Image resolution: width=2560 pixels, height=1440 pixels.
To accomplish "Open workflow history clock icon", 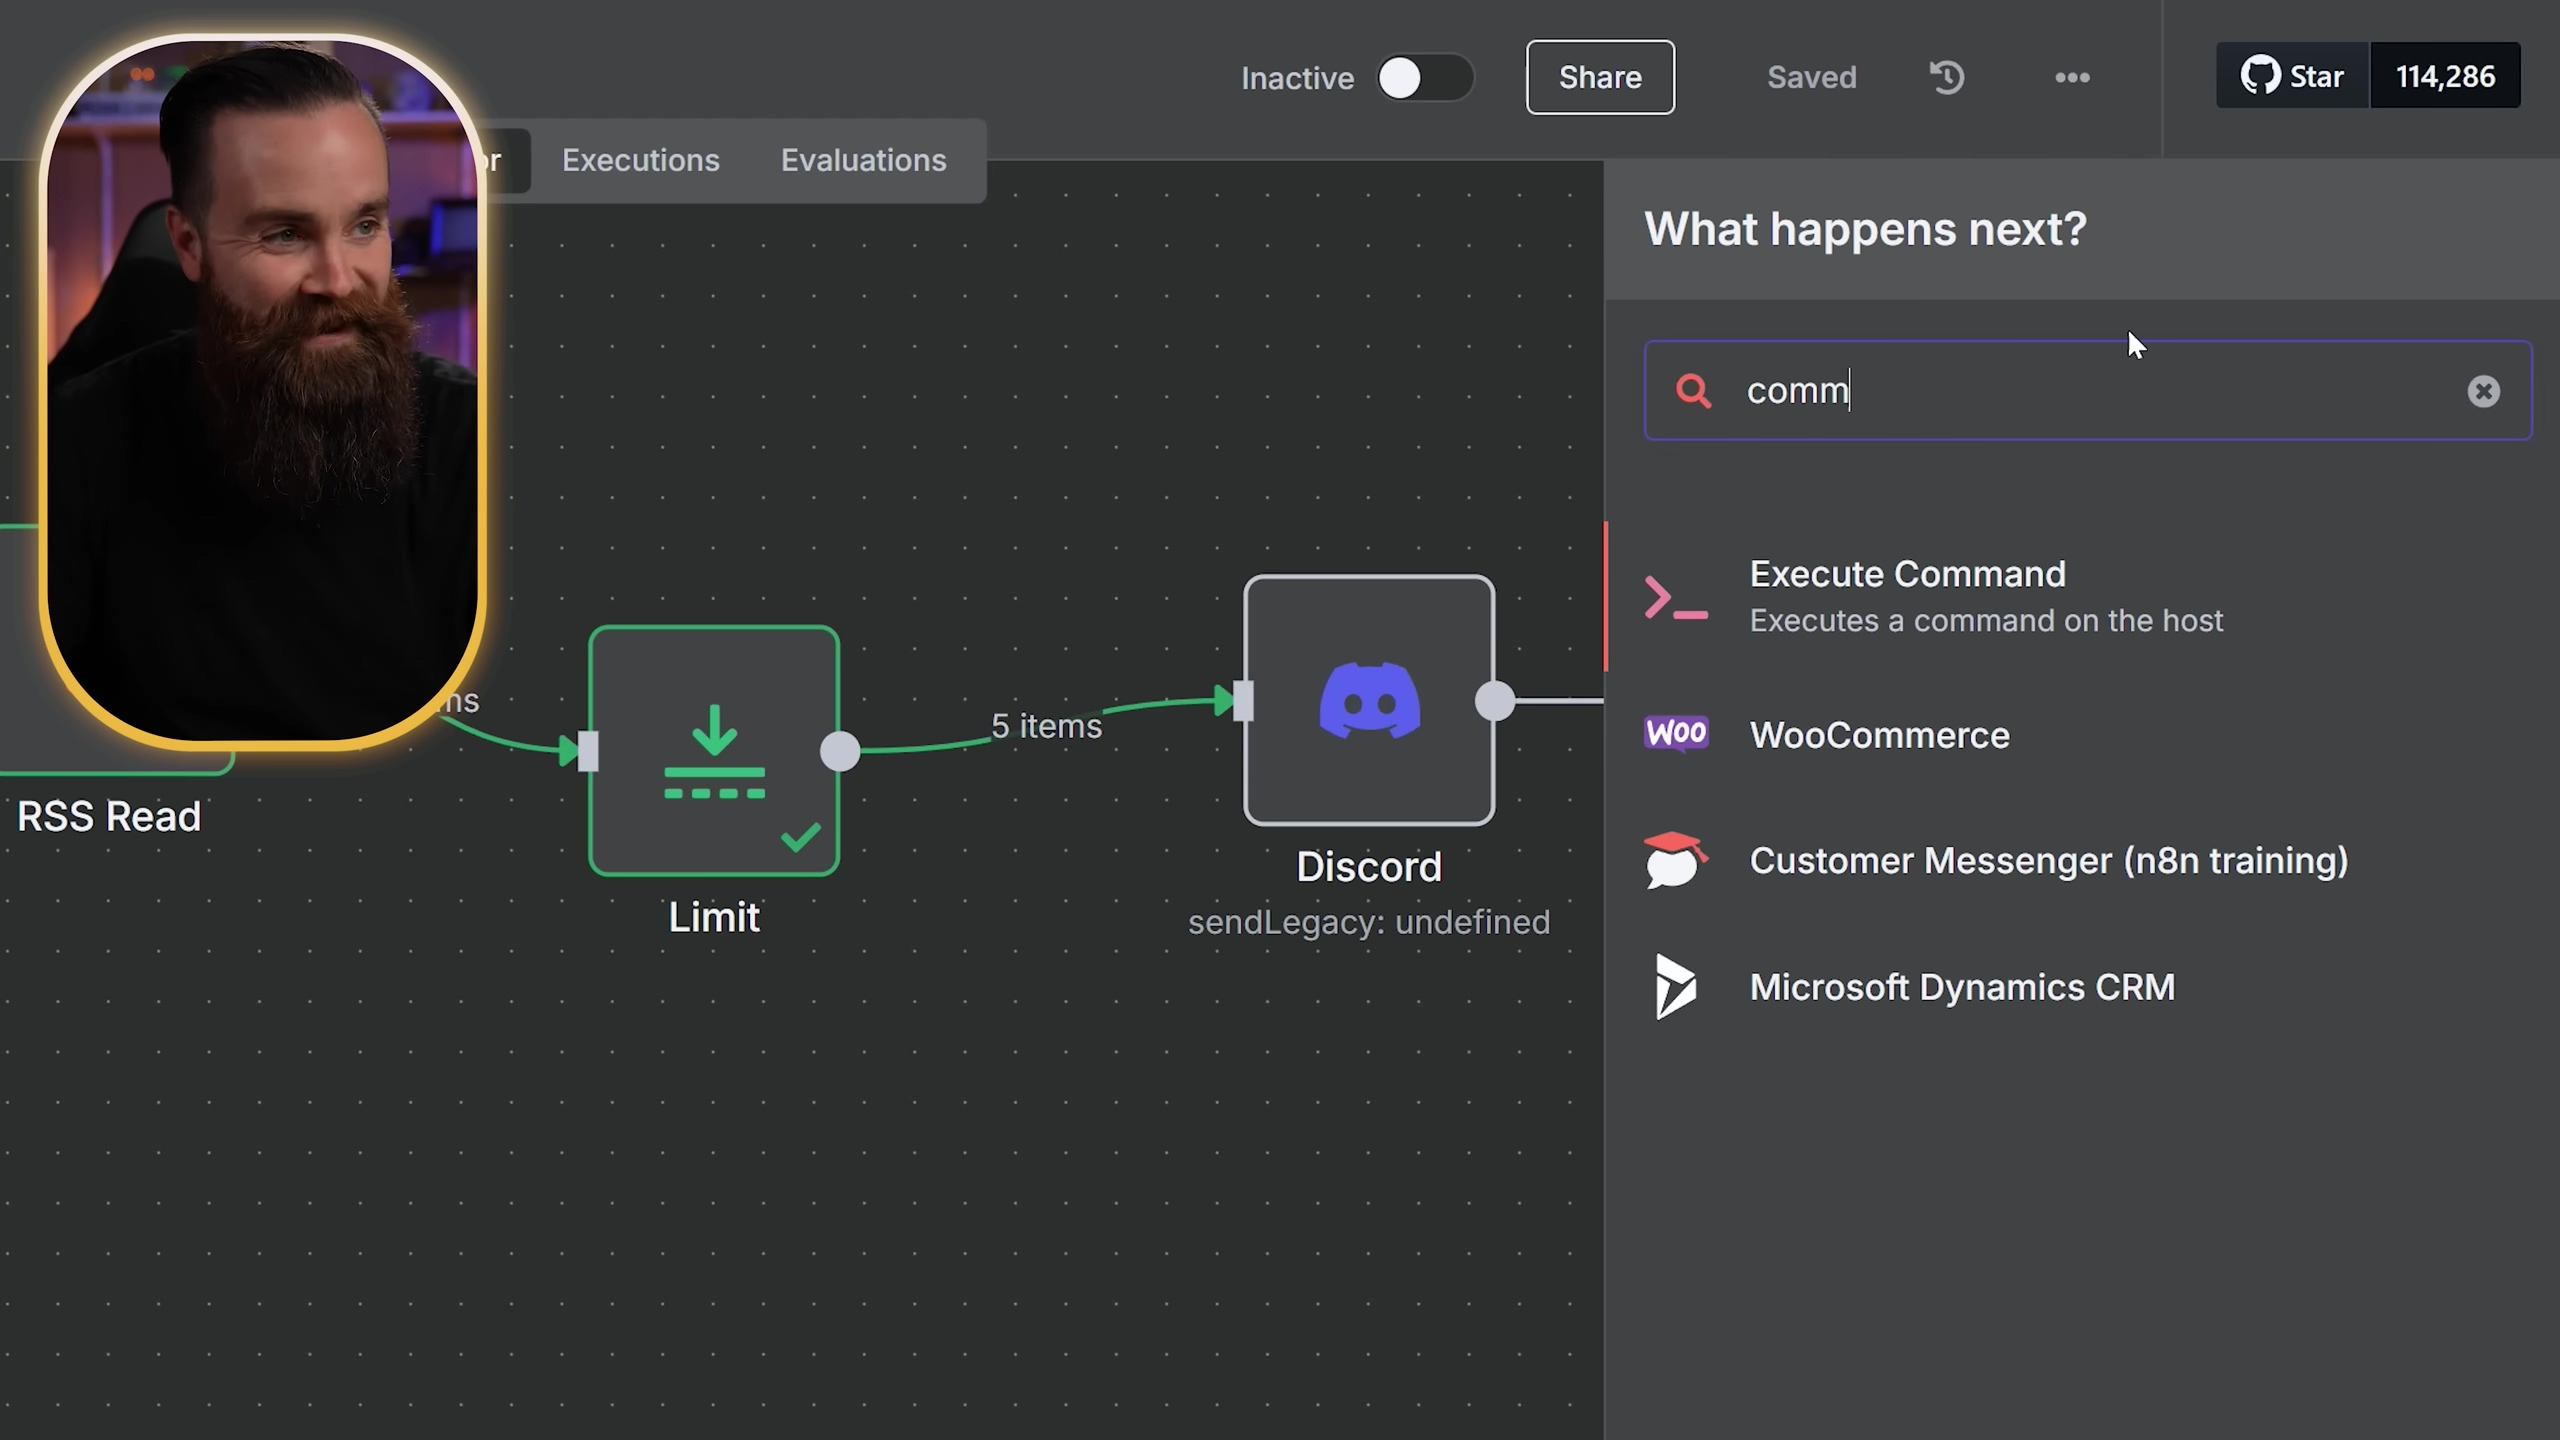I will [x=1946, y=77].
